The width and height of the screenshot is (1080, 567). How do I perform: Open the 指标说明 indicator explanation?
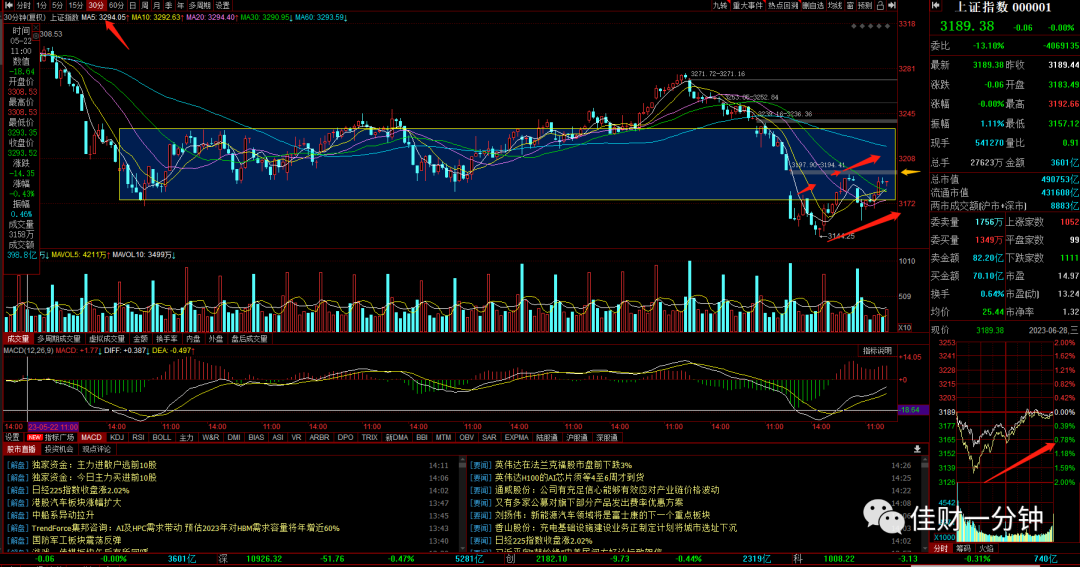point(877,351)
